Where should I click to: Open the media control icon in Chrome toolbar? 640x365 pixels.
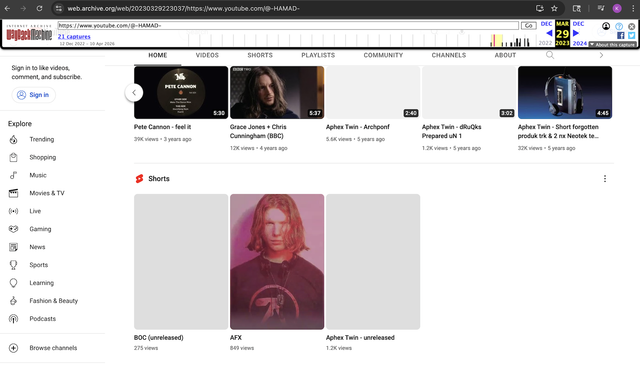coord(601,8)
